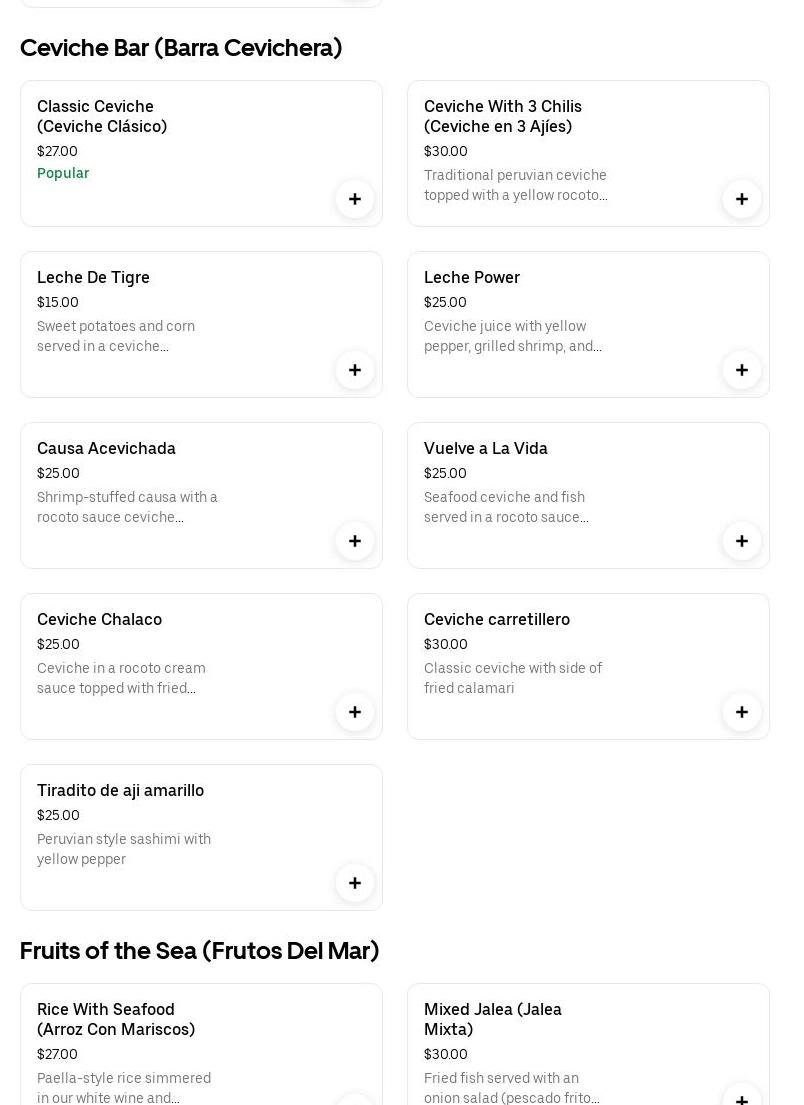Click the Fruits of the Sea heading

tap(200, 951)
